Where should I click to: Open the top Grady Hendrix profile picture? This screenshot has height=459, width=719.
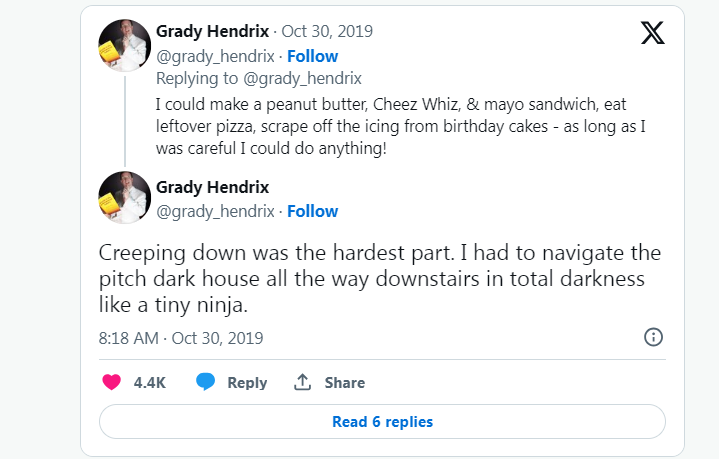124,44
